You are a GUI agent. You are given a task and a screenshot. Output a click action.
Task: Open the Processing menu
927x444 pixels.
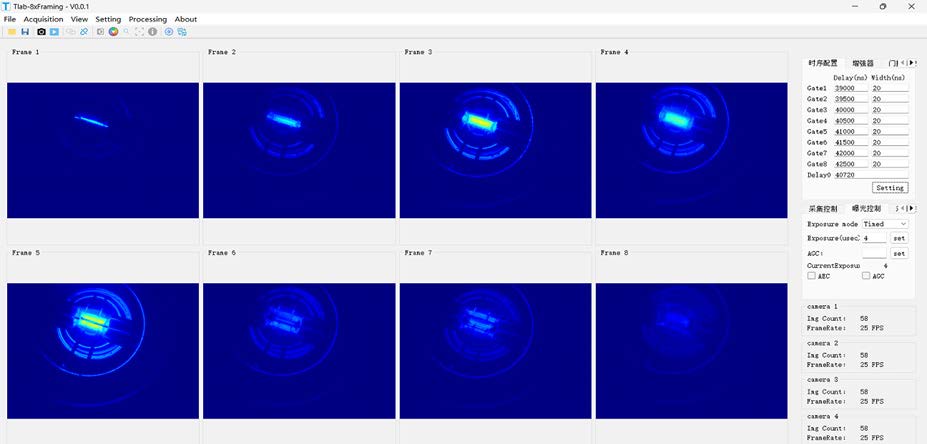click(148, 19)
